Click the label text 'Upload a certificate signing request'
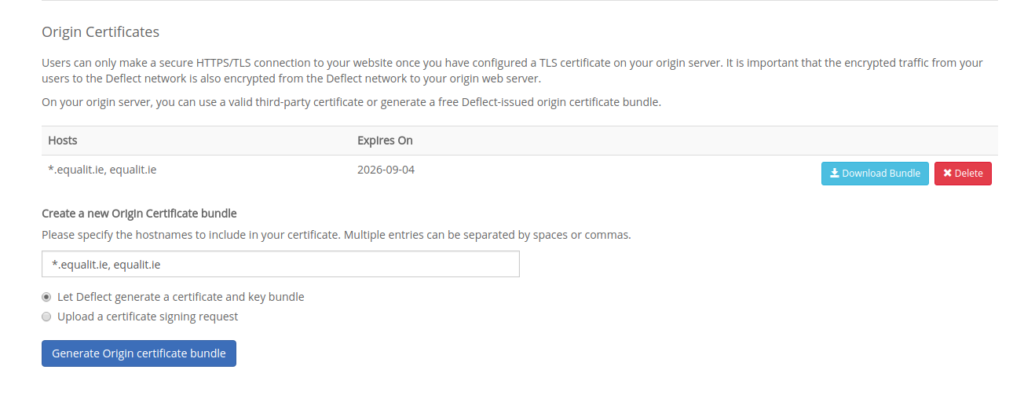1024x399 pixels. click(x=148, y=317)
